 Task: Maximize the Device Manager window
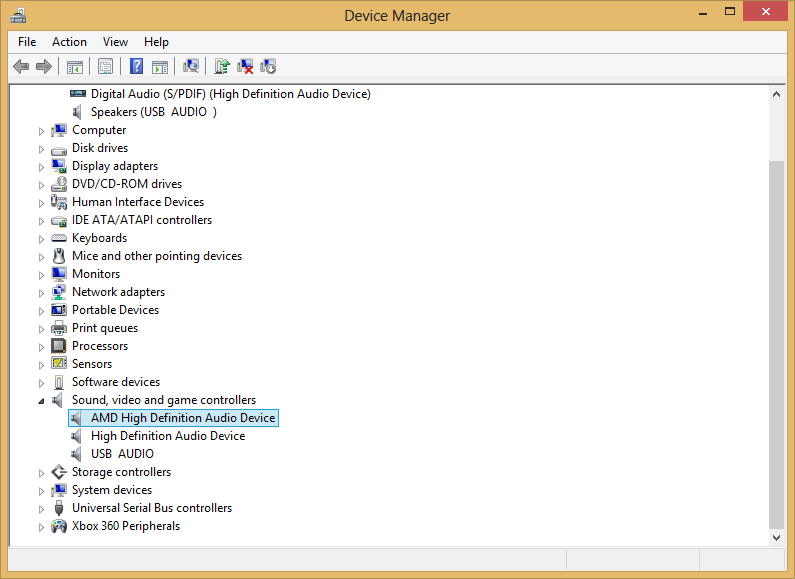(x=730, y=12)
